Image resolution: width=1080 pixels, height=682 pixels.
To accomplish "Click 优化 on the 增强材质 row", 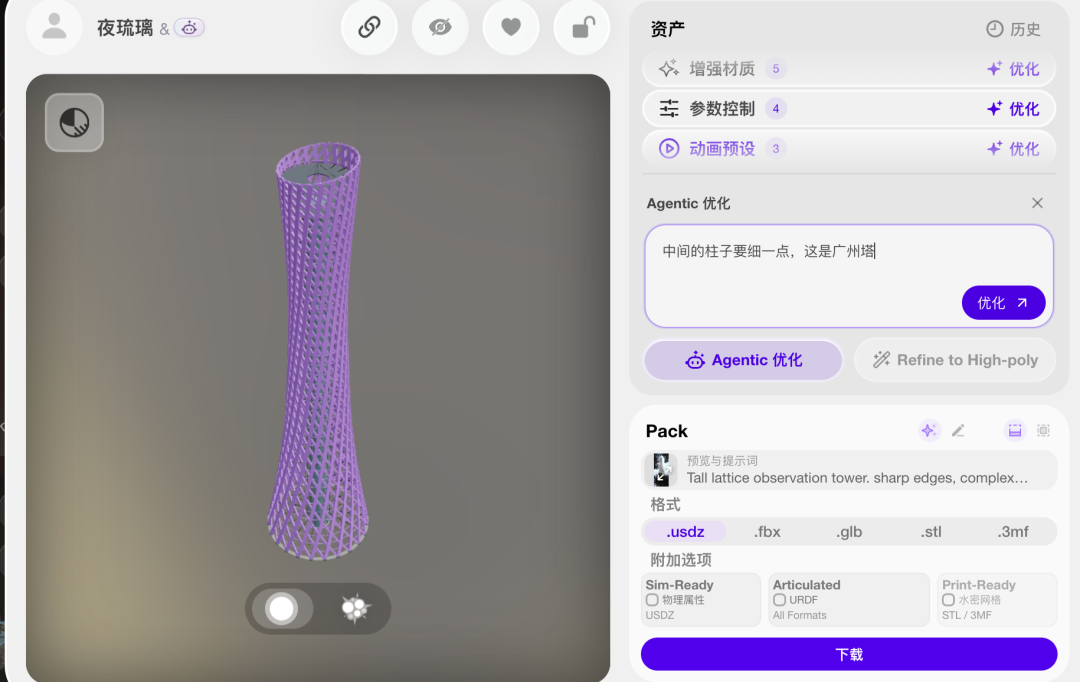I will [1013, 69].
